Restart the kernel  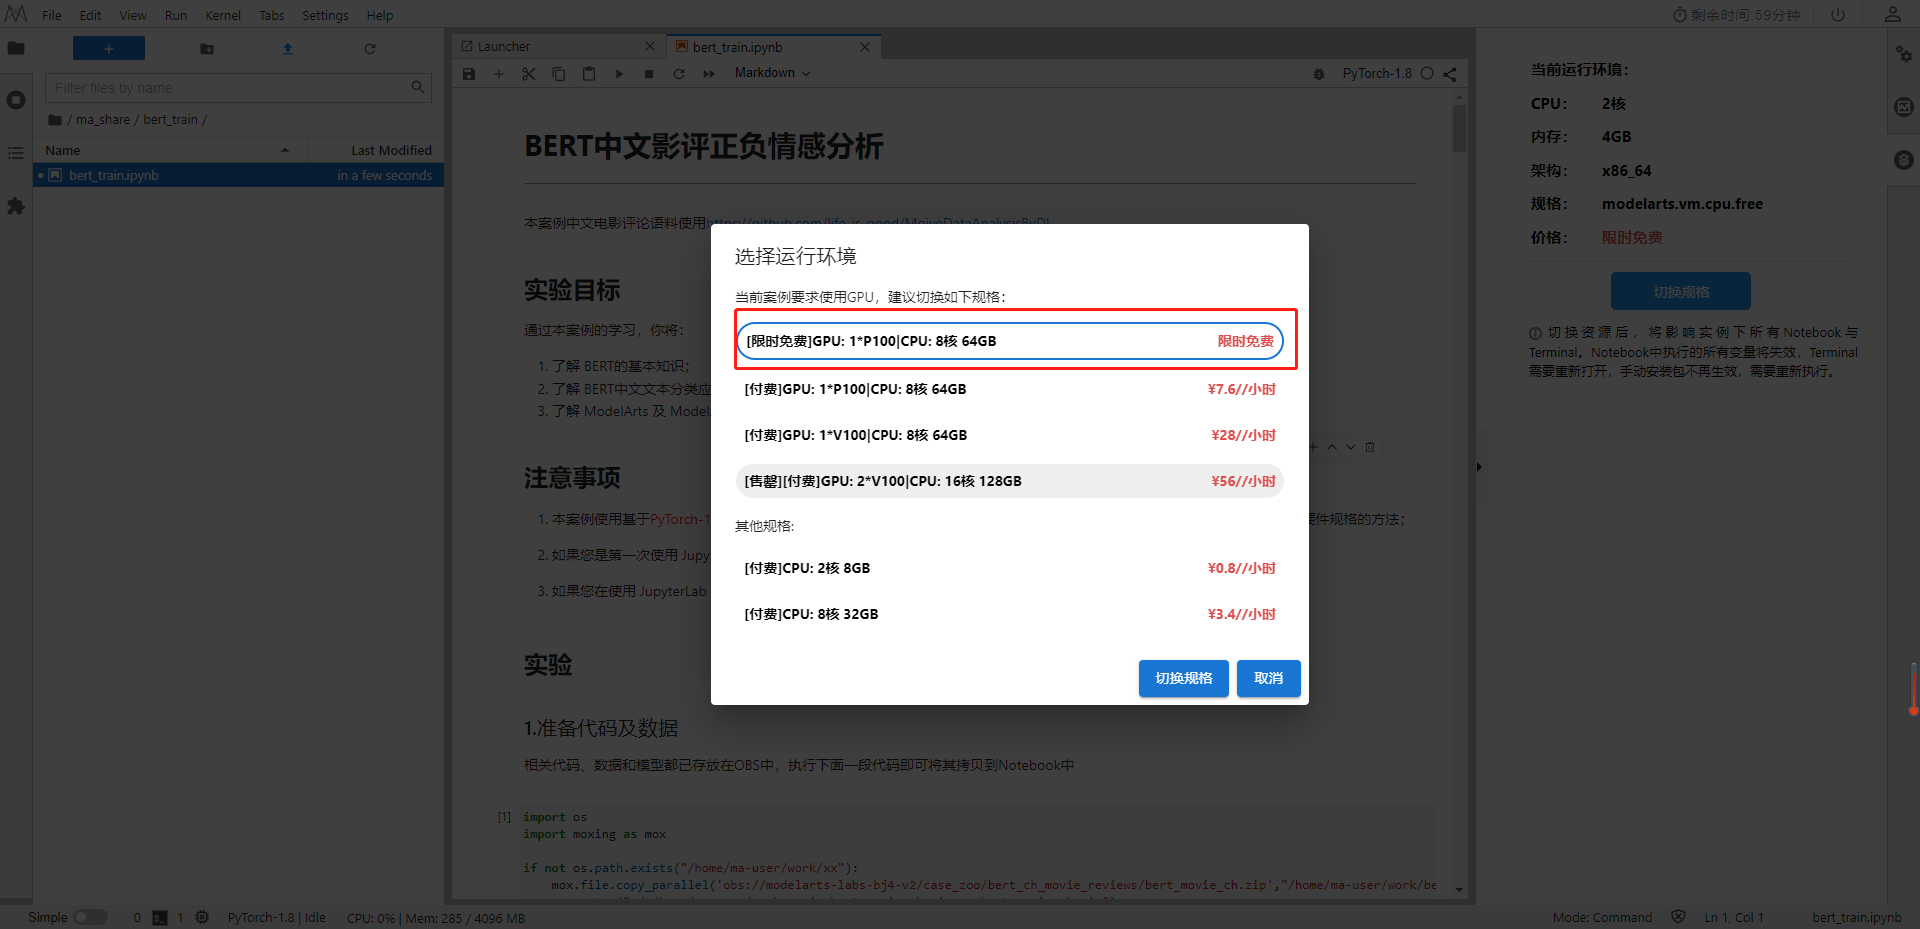pyautogui.click(x=678, y=73)
